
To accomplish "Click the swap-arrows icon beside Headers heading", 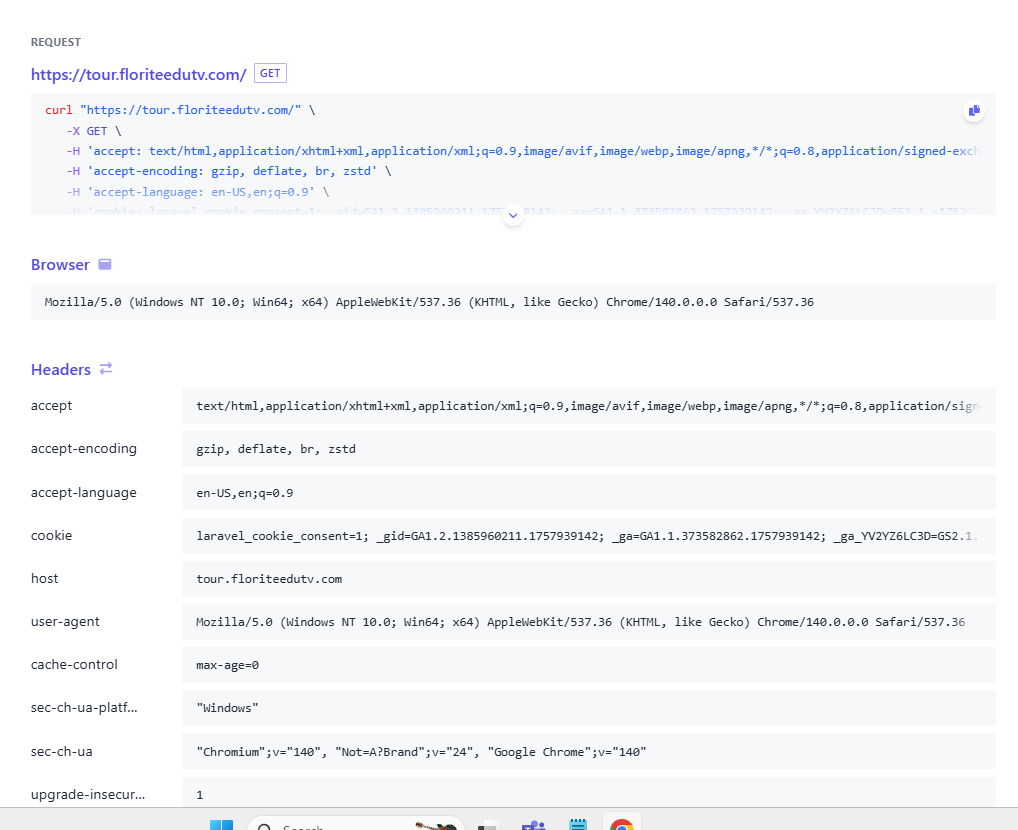I will click(106, 369).
